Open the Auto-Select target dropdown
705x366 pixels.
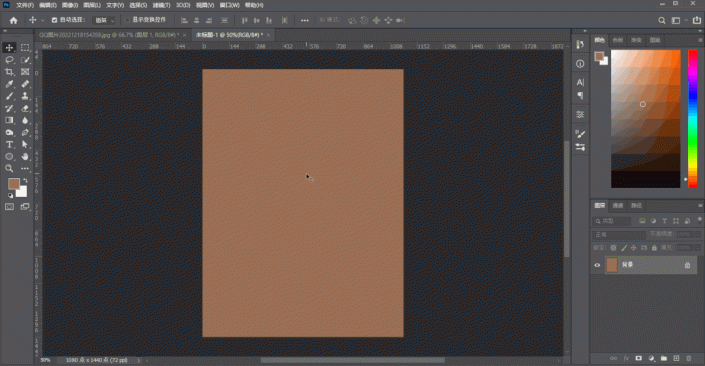tap(104, 20)
